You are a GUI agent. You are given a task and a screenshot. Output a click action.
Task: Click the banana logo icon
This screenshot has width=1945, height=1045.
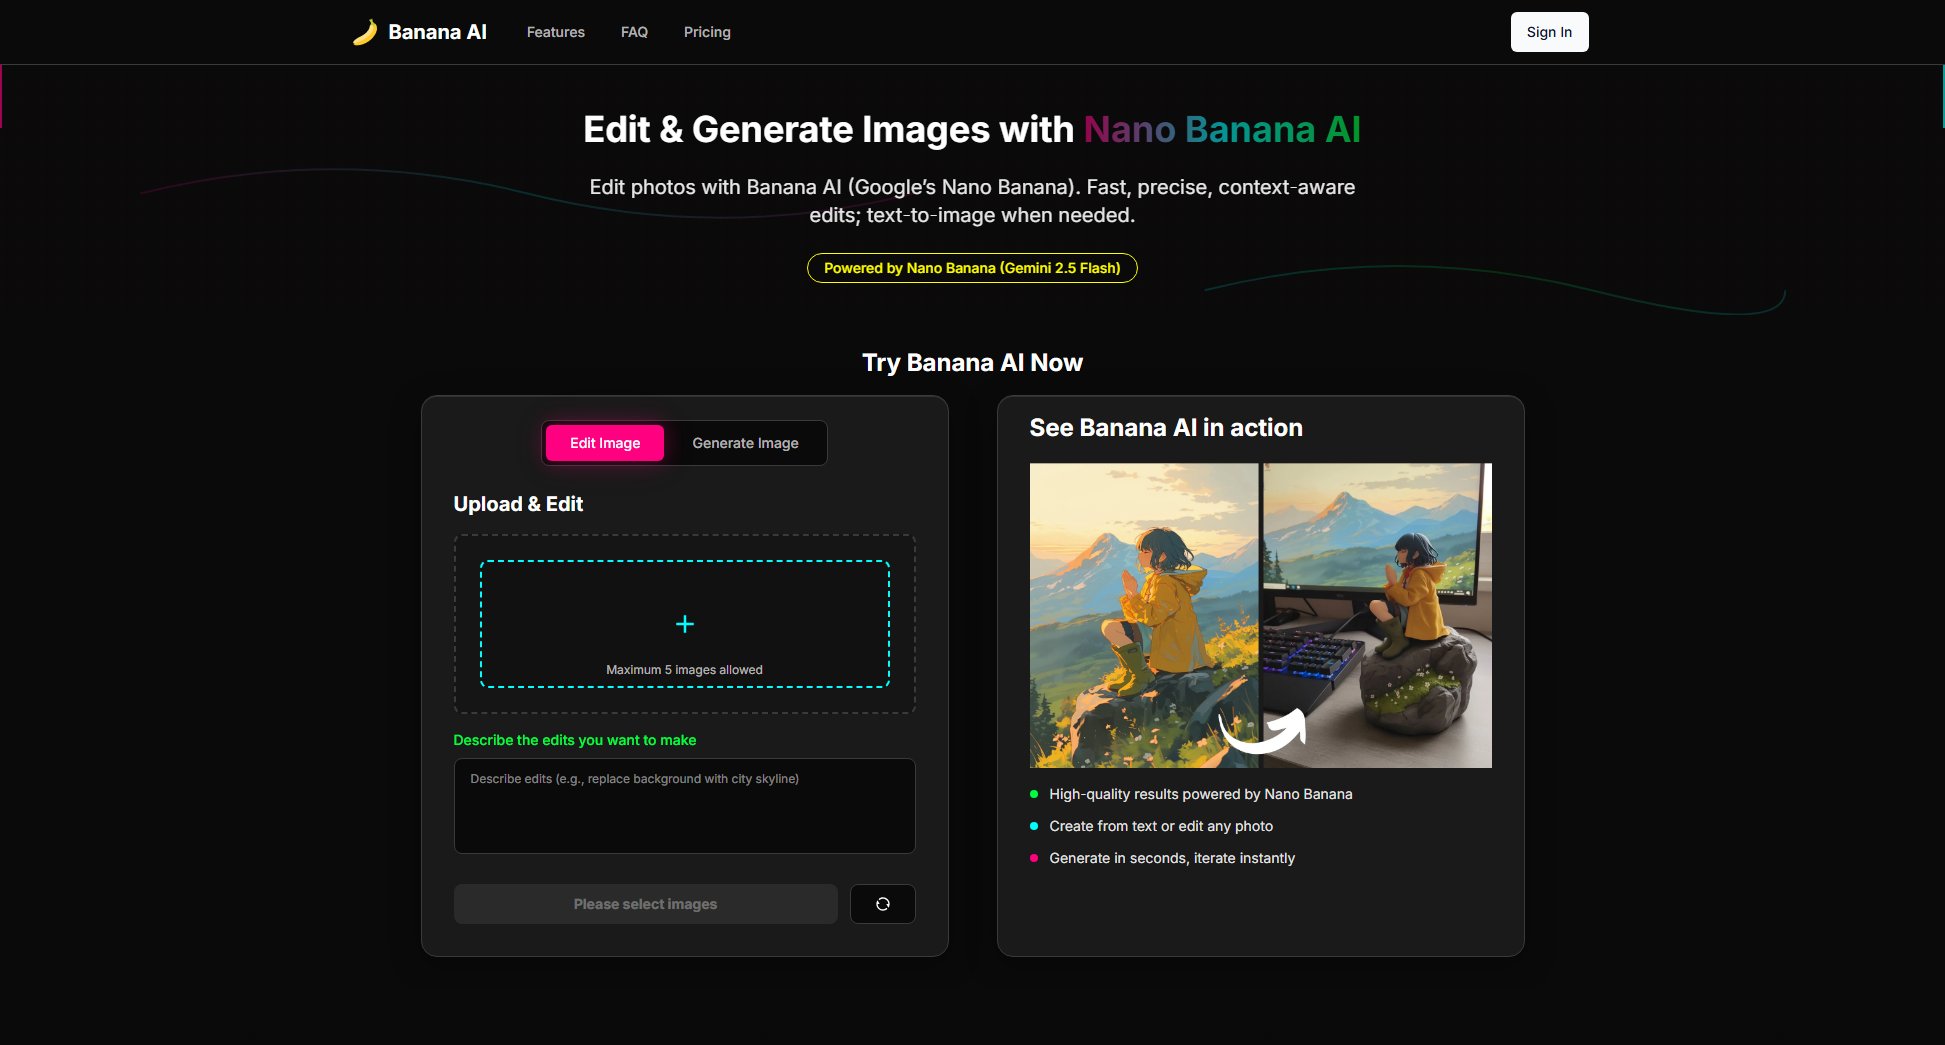pyautogui.click(x=365, y=32)
